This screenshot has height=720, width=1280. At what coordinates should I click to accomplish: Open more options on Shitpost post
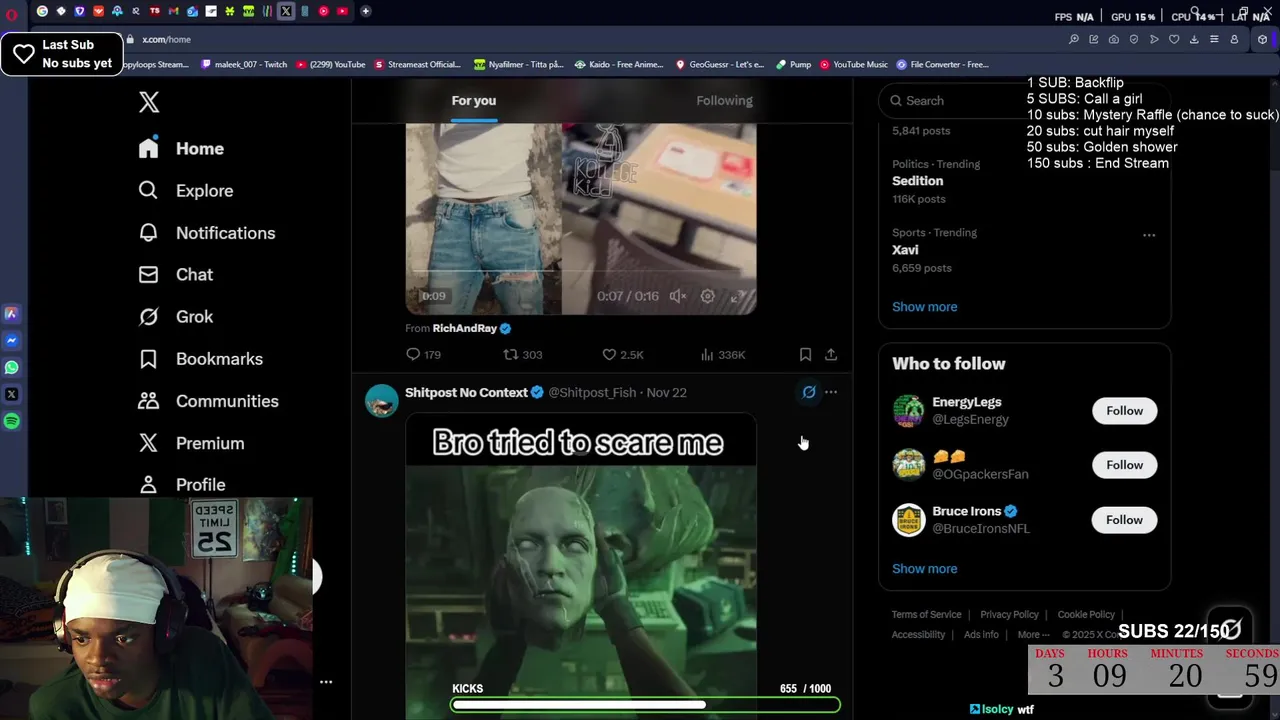coord(831,392)
